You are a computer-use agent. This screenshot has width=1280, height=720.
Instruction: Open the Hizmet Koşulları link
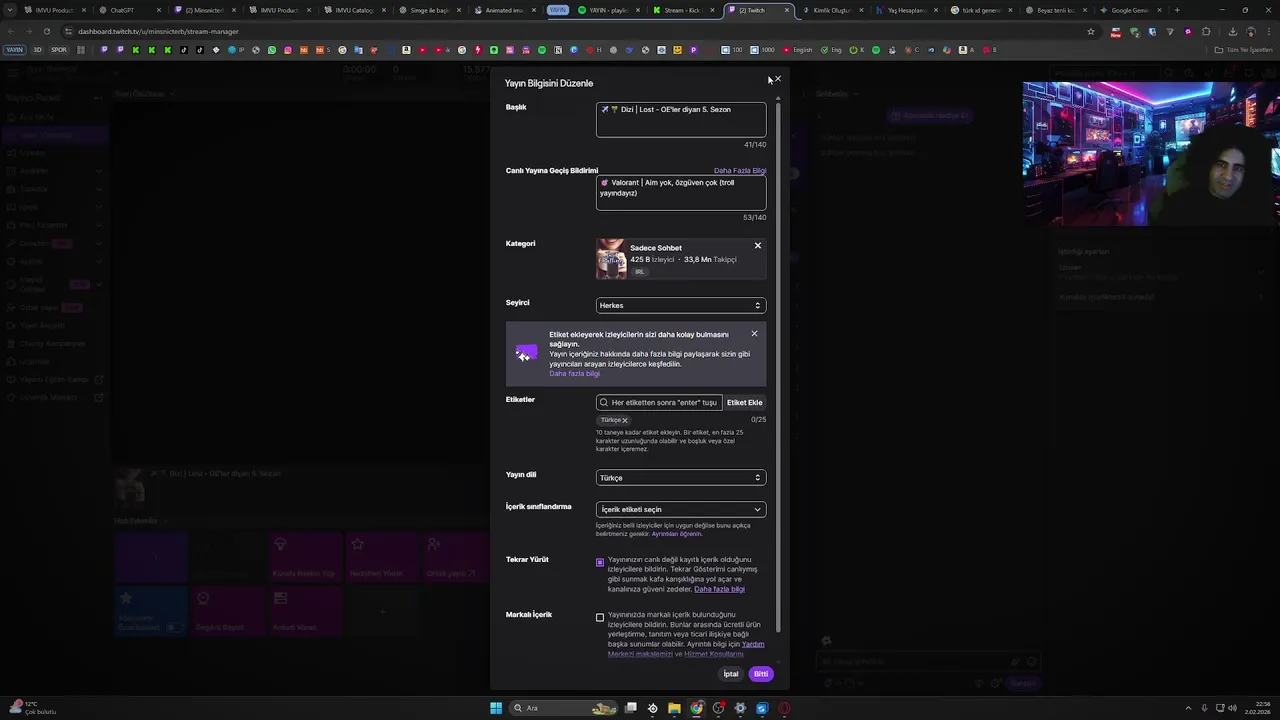(714, 654)
